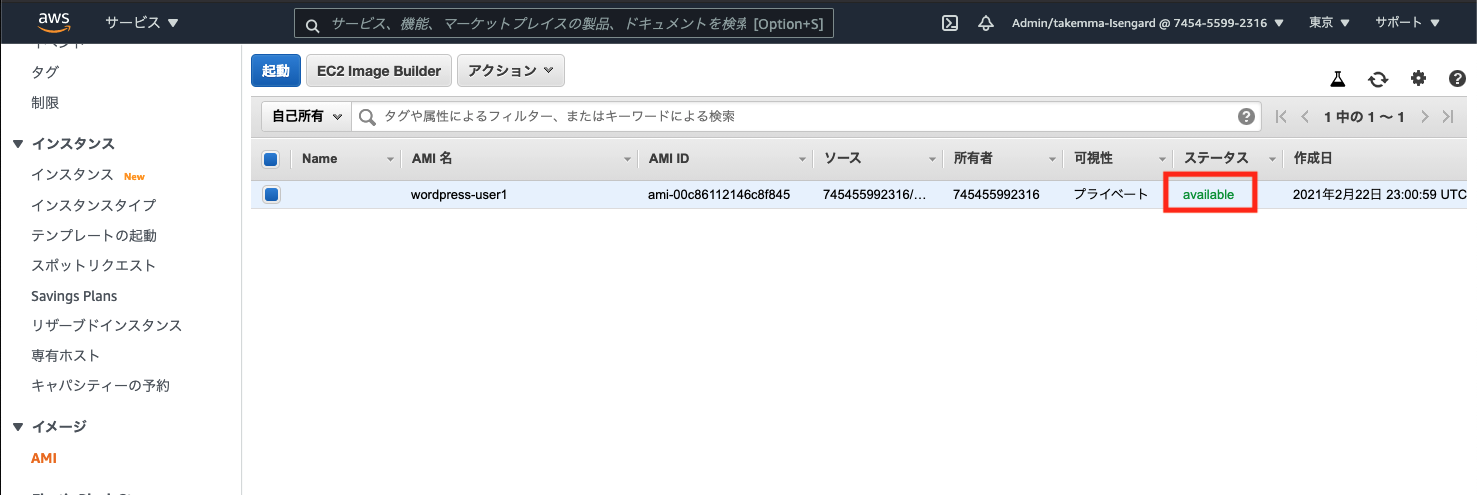1477x495 pixels.
Task: Sort by the 作成日 column header
Action: point(1312,158)
